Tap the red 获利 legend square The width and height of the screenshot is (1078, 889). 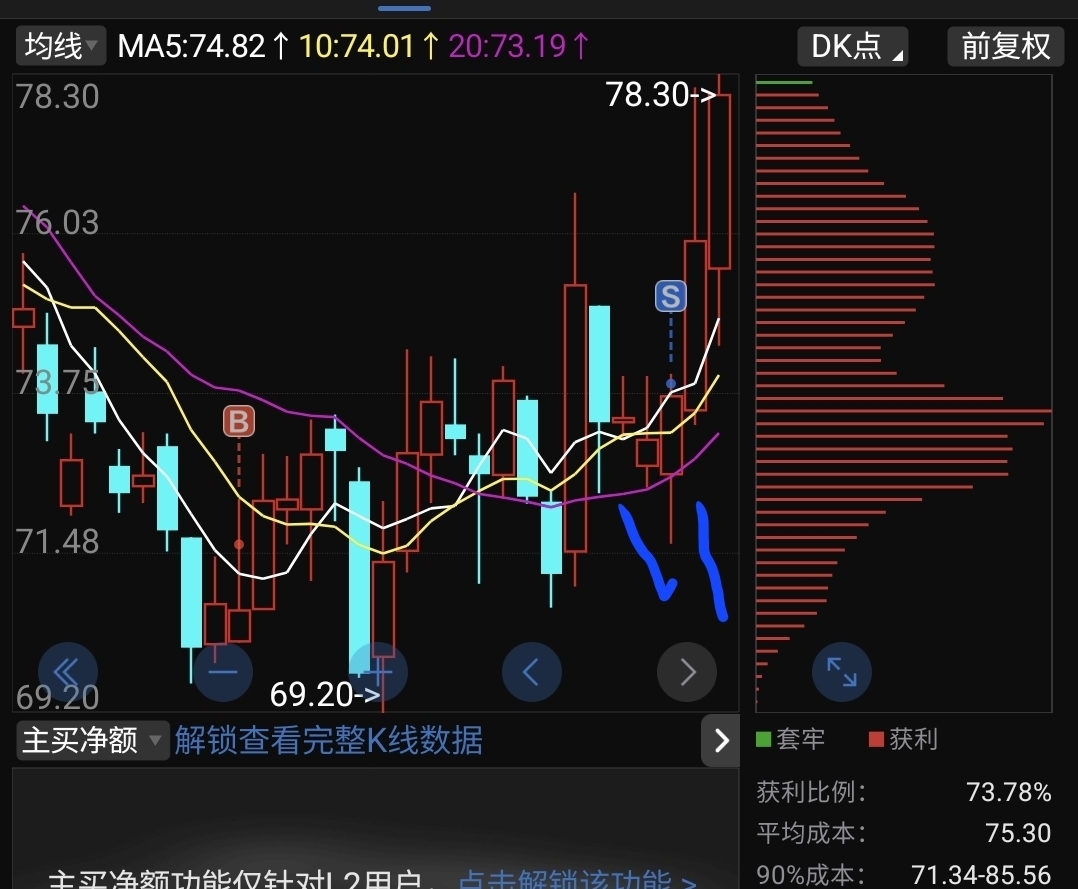pos(876,739)
